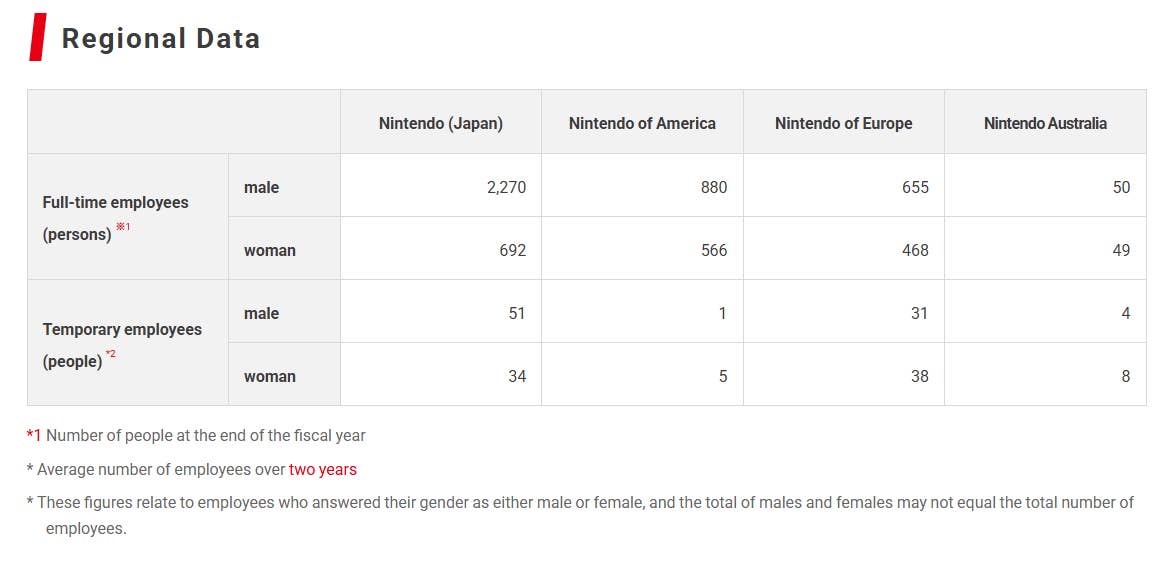This screenshot has height=571, width=1176.
Task: Select the Nintendo of America column header
Action: [x=642, y=123]
